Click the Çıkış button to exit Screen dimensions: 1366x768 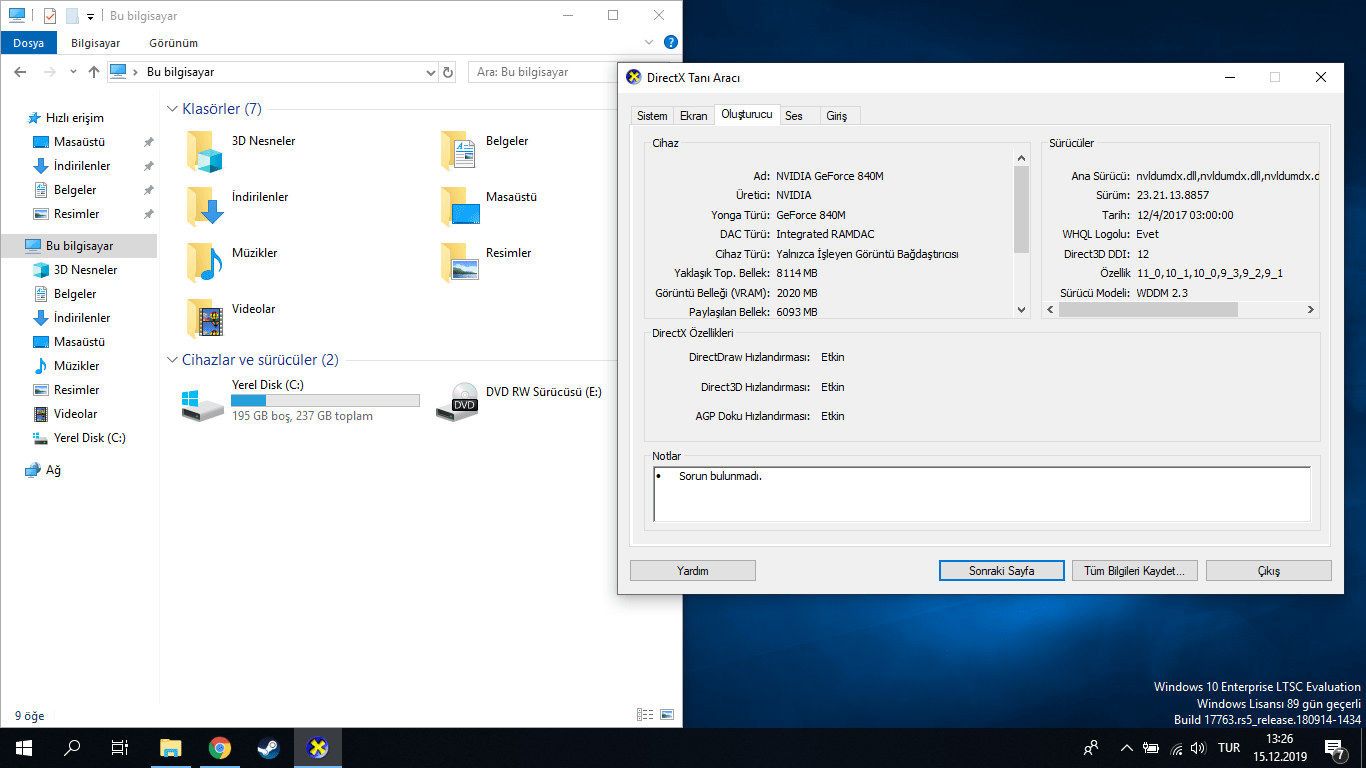(1269, 570)
